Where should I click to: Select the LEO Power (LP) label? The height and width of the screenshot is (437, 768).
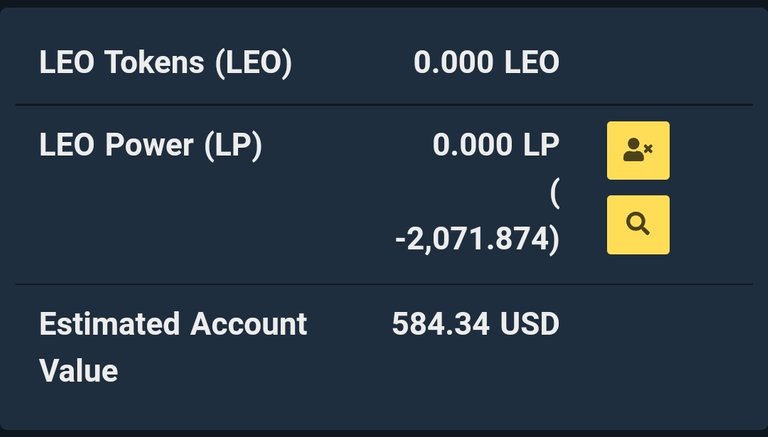point(150,146)
